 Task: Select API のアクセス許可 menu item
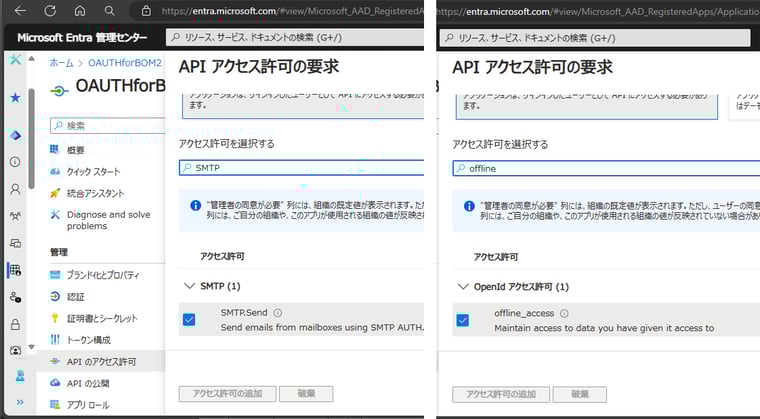pyautogui.click(x=100, y=361)
